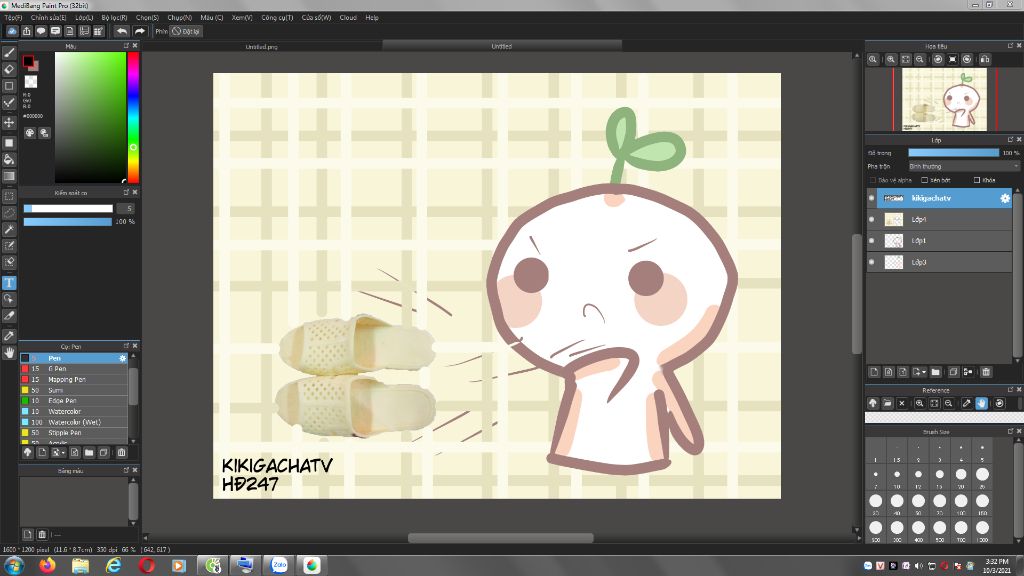Screen dimensions: 1024x576
Task: Select the transparent color swatch
Action: [31, 82]
